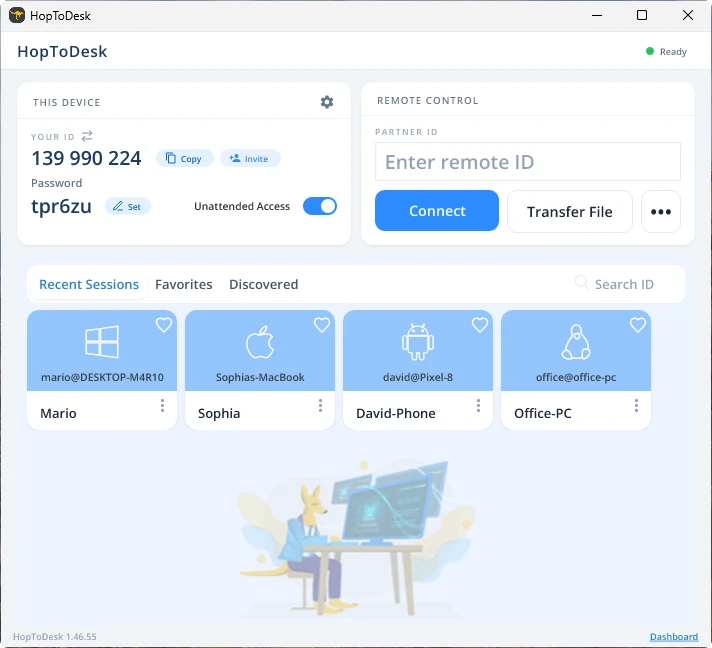Focus the Enter remote ID field
Screen dimensions: 712x648
click(x=528, y=162)
